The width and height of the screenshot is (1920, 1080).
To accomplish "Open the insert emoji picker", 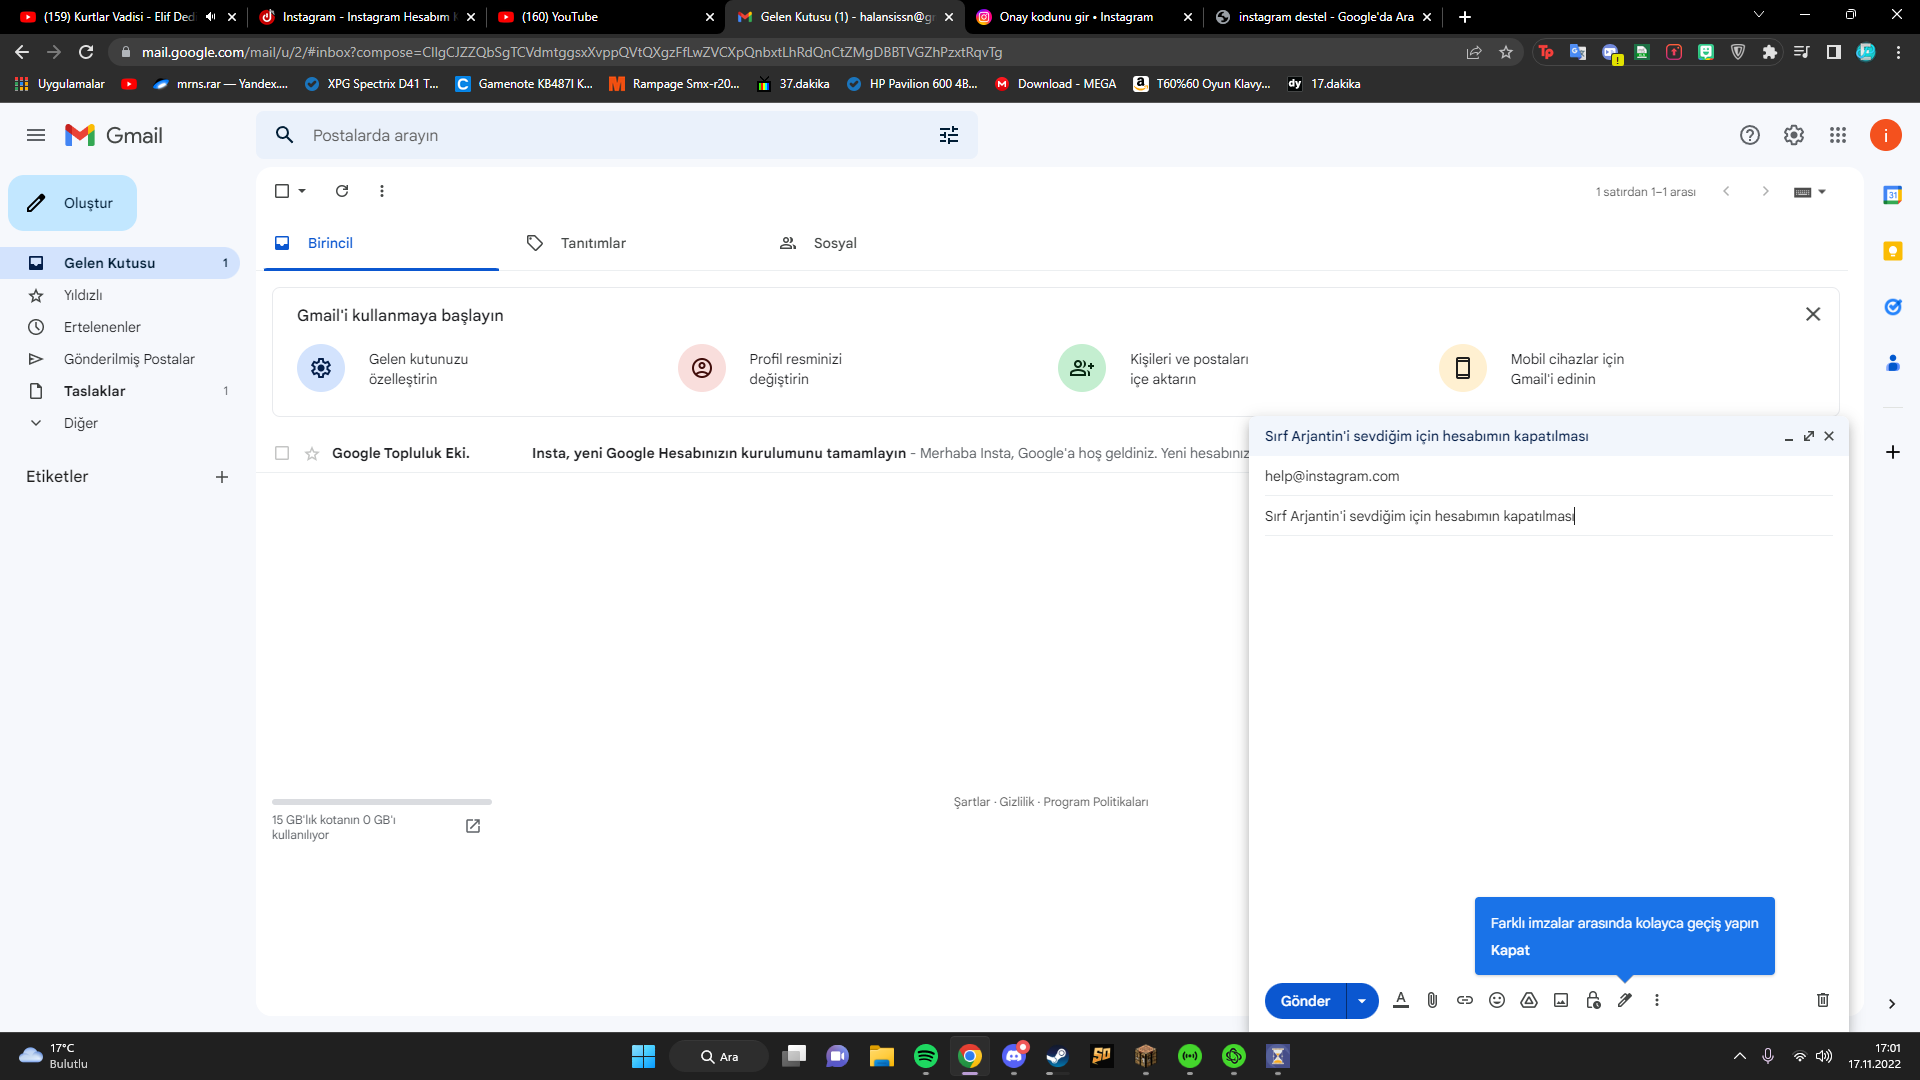I will [x=1497, y=1000].
